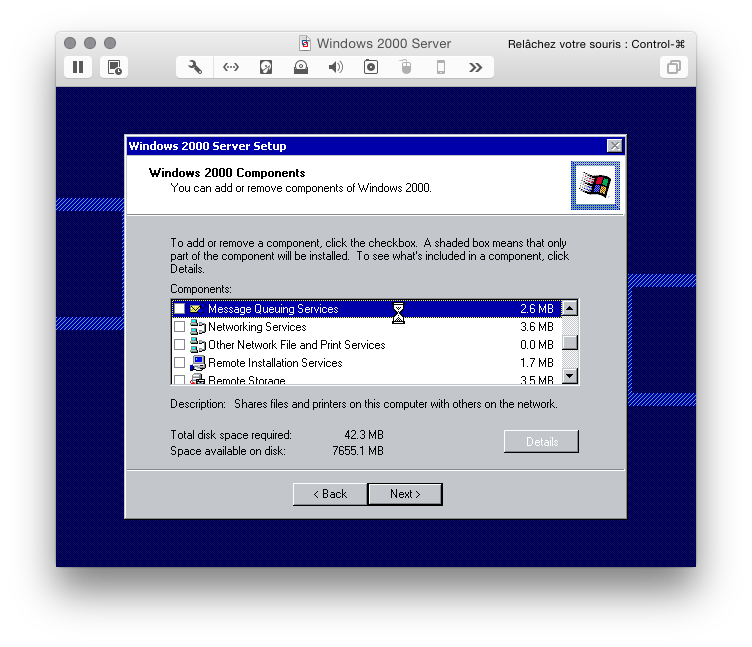Click the sound speaker icon

(x=336, y=67)
